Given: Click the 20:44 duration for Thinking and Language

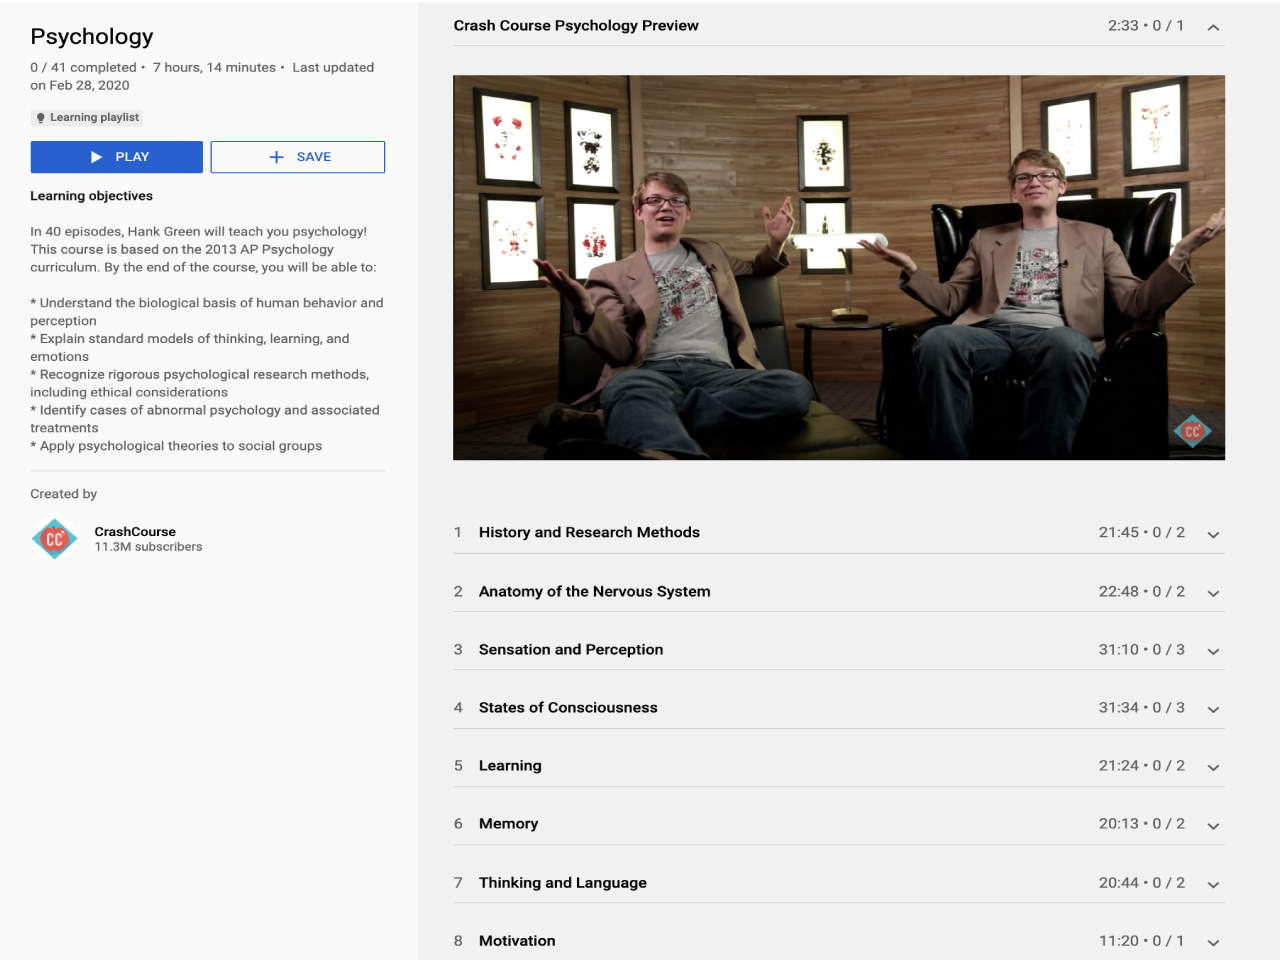Looking at the screenshot, I should [x=1118, y=882].
